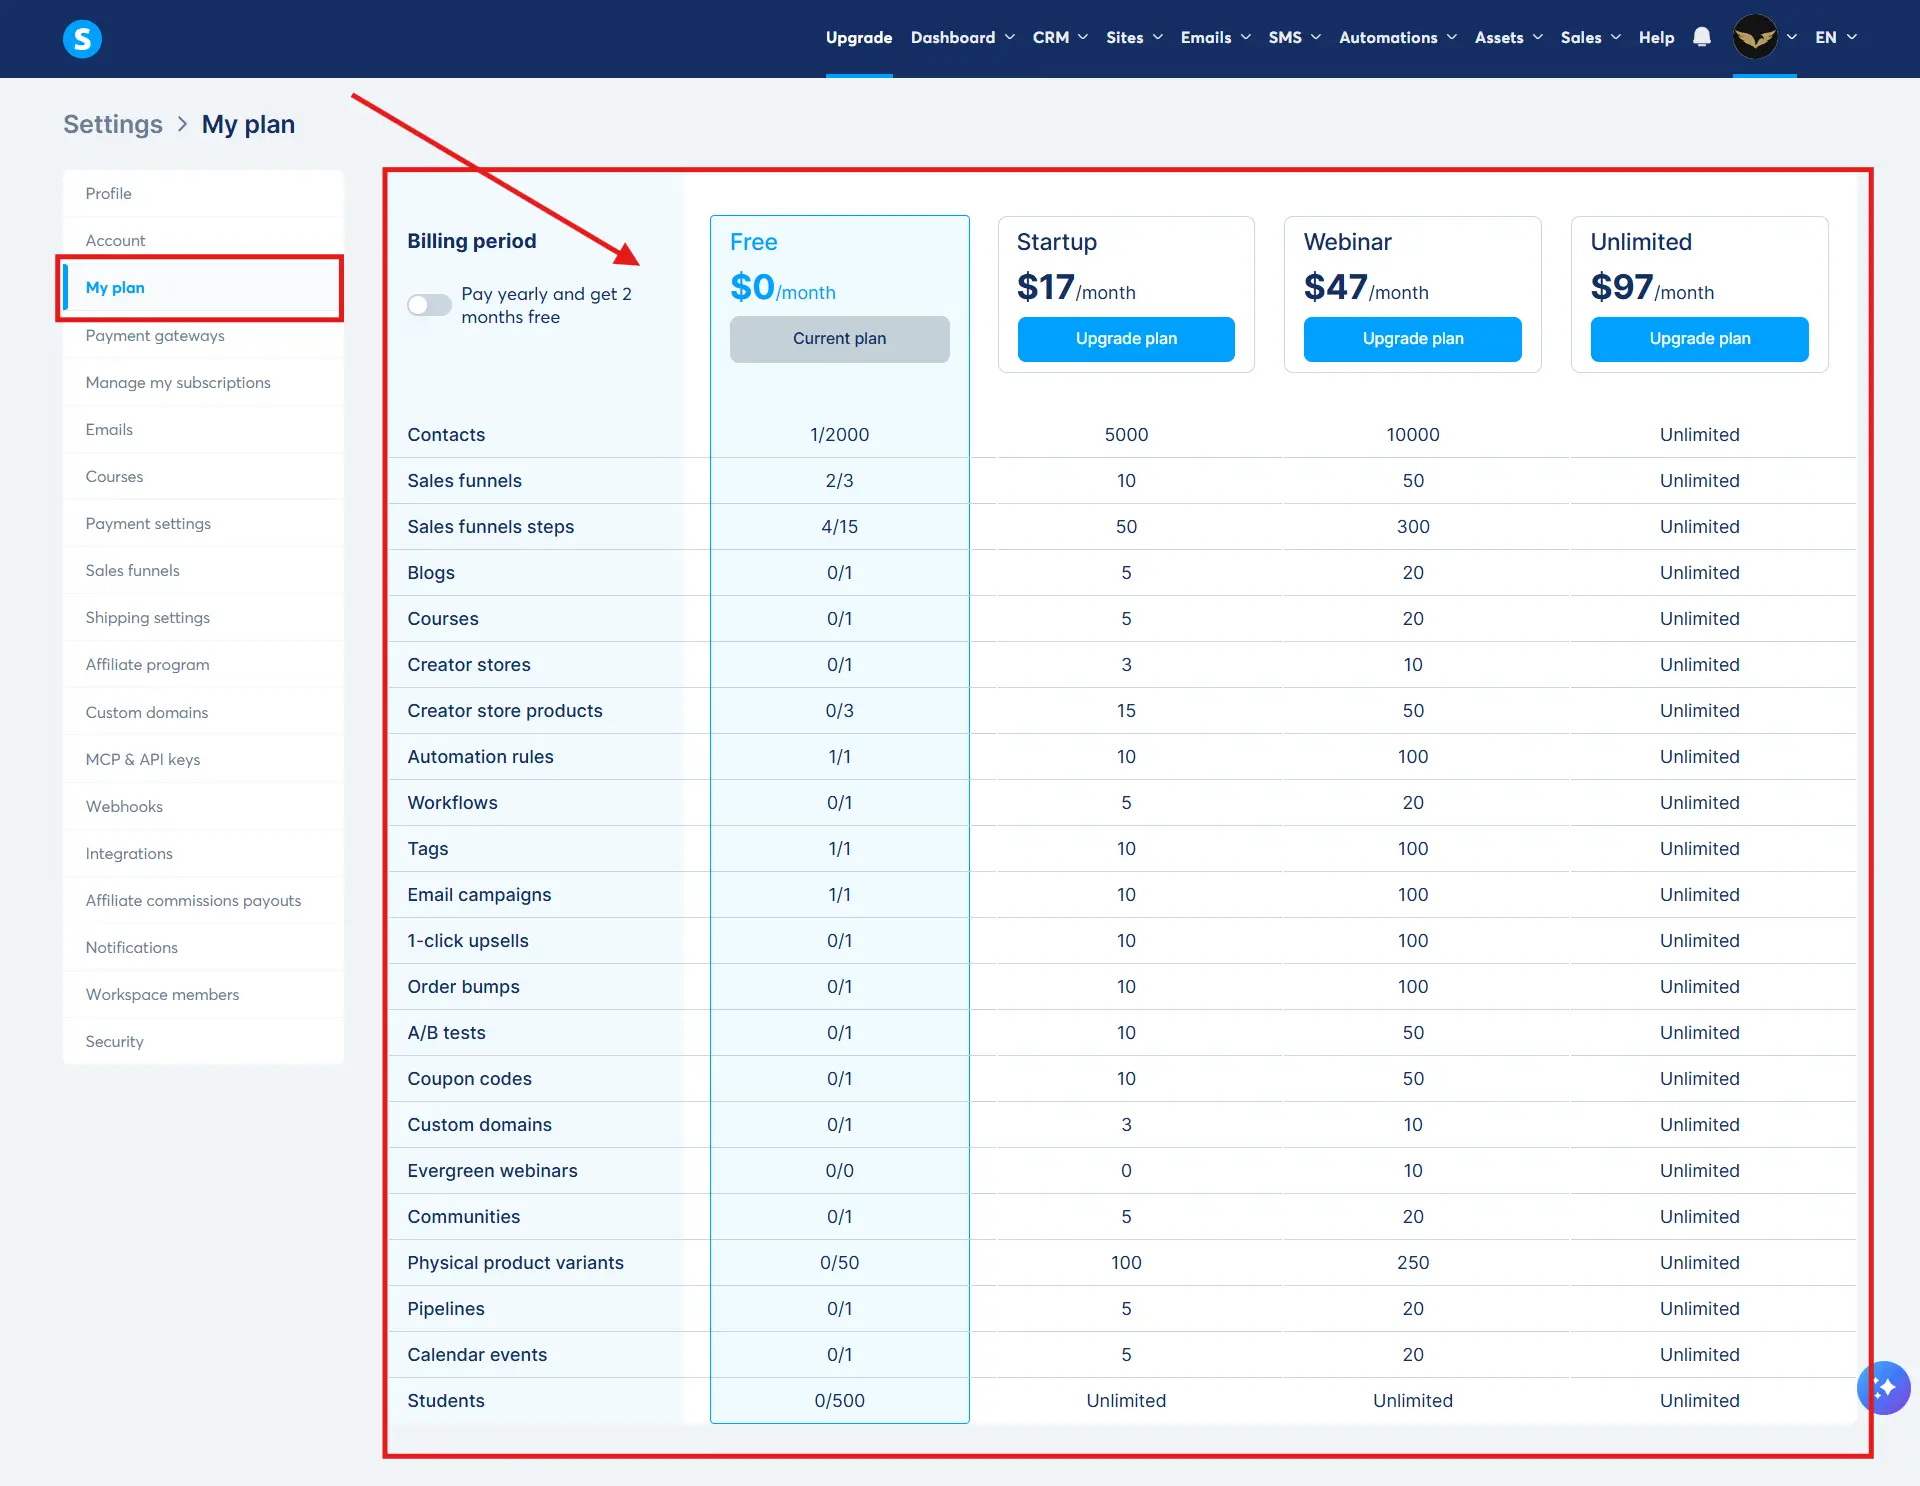The height and width of the screenshot is (1486, 1920).
Task: Expand the Assets menu
Action: pyautogui.click(x=1508, y=37)
